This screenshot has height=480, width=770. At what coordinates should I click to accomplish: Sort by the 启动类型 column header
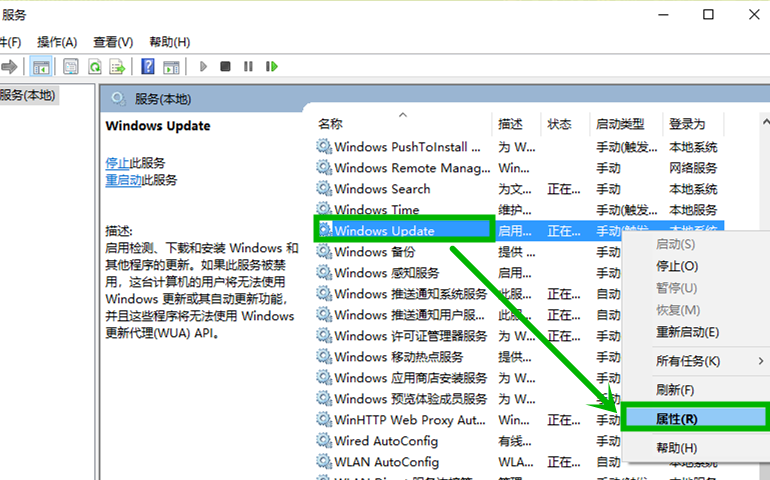(x=626, y=124)
